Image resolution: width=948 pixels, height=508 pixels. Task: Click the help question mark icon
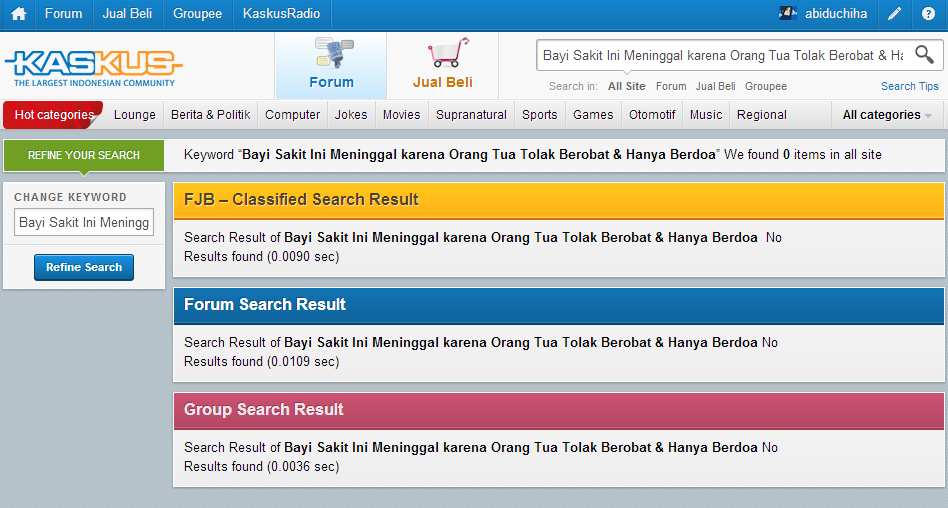tap(928, 13)
